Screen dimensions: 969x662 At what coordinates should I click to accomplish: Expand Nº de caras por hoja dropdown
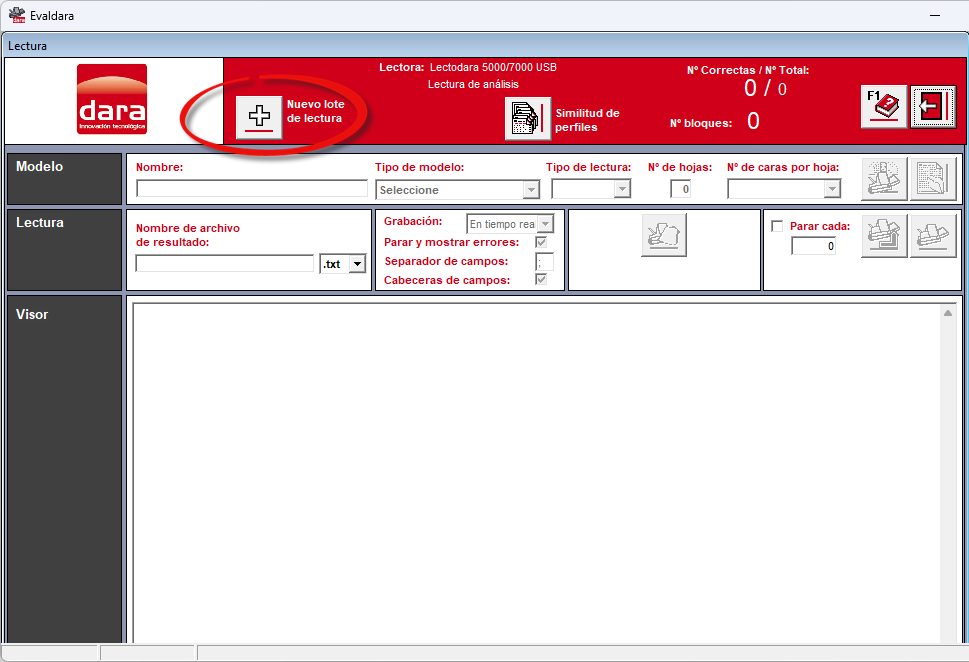(784, 189)
